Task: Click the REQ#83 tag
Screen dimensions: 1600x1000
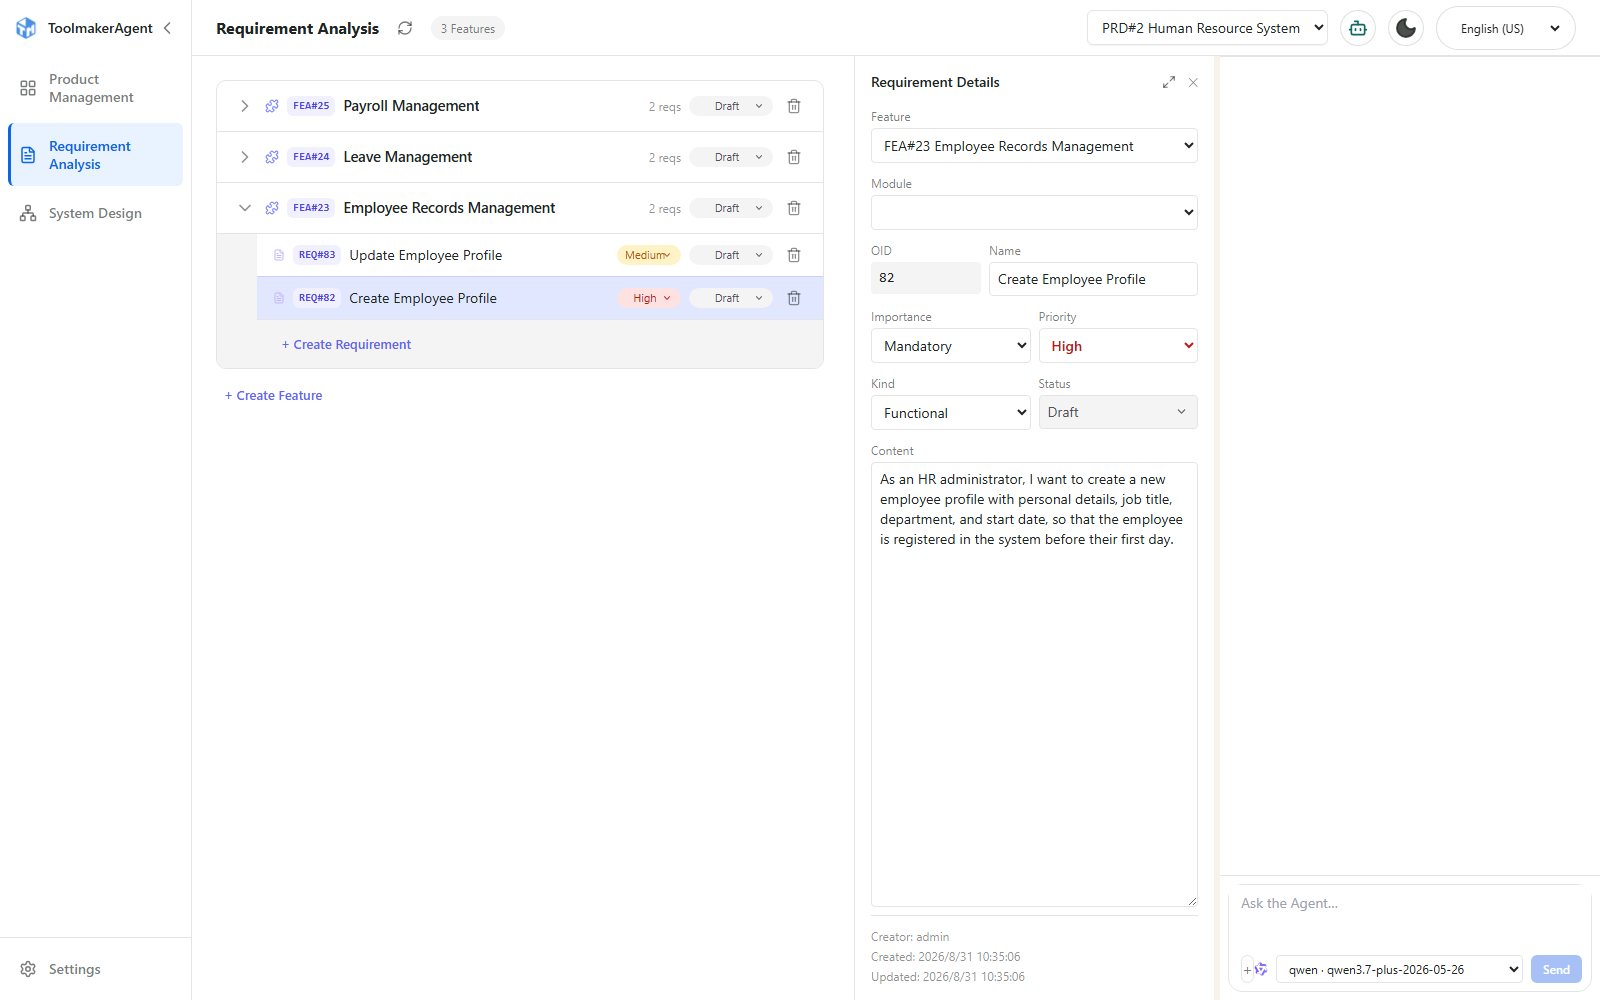Action: click(317, 255)
